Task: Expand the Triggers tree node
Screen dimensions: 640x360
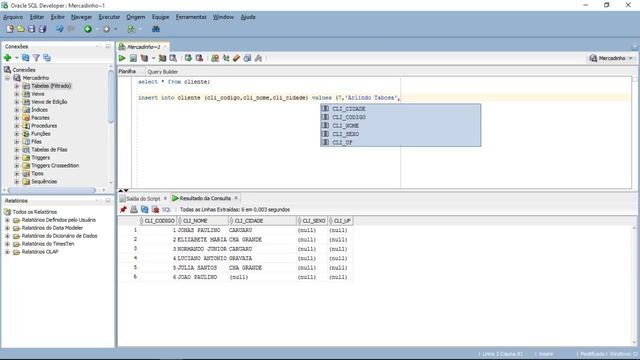Action: point(17,158)
